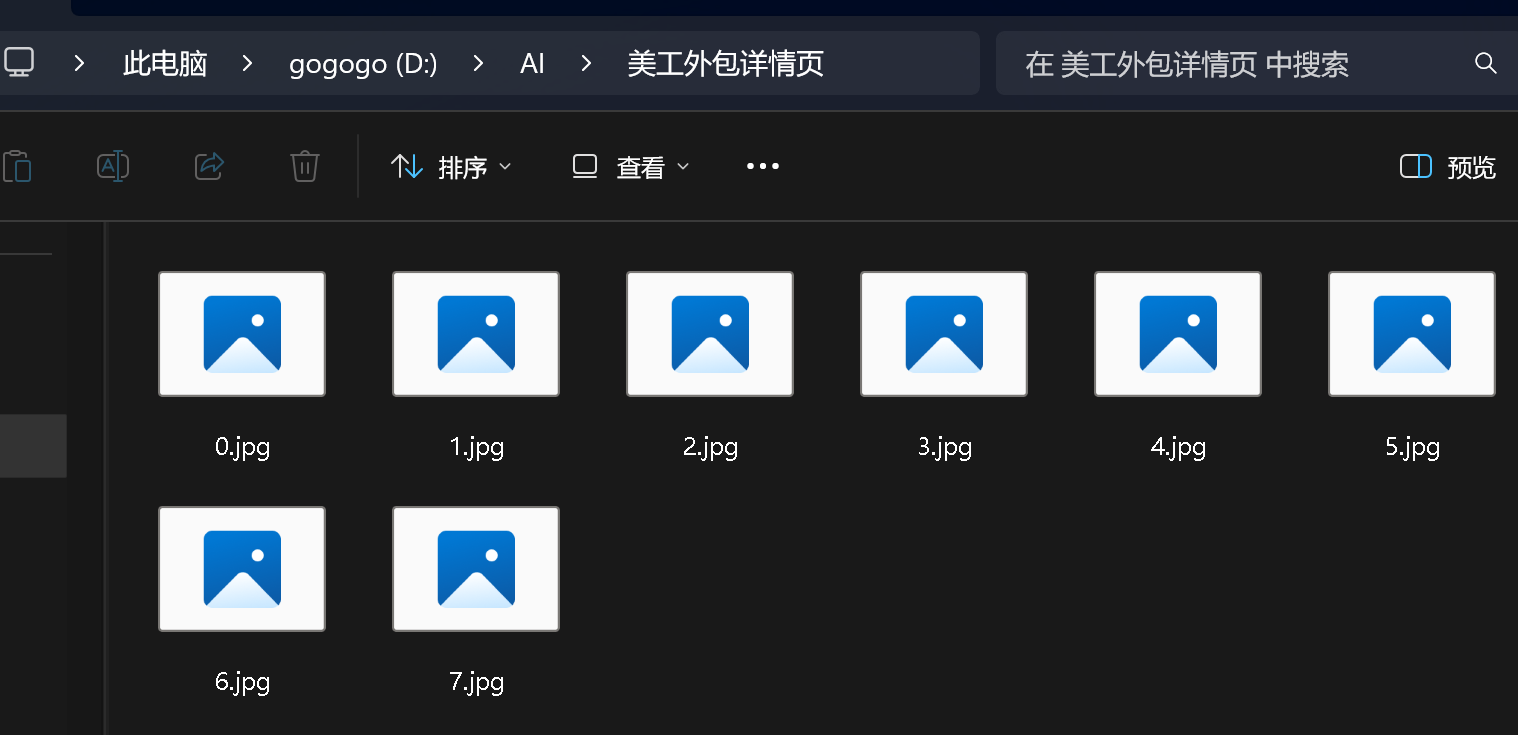Image resolution: width=1518 pixels, height=735 pixels.
Task: Click the View icon next to 查看
Action: point(584,166)
